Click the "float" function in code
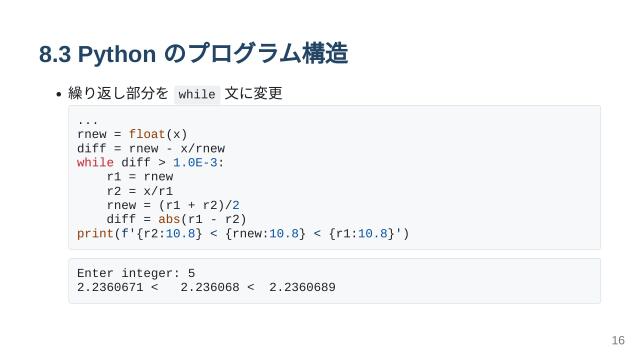The height and width of the screenshot is (360, 640). [147, 134]
